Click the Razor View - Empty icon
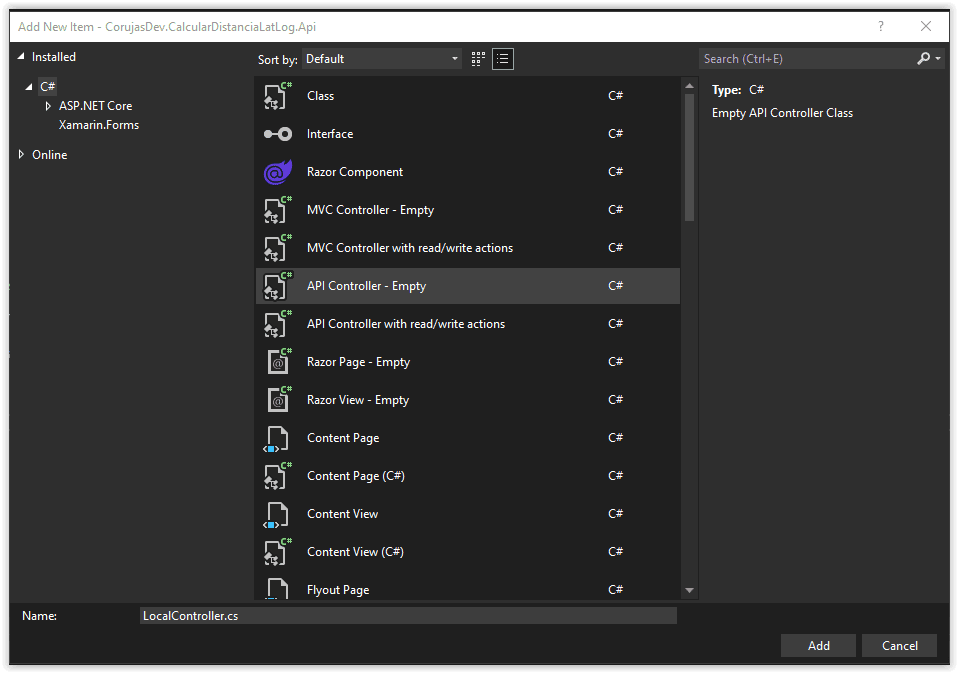Screen dimensions: 958x673 [x=279, y=399]
